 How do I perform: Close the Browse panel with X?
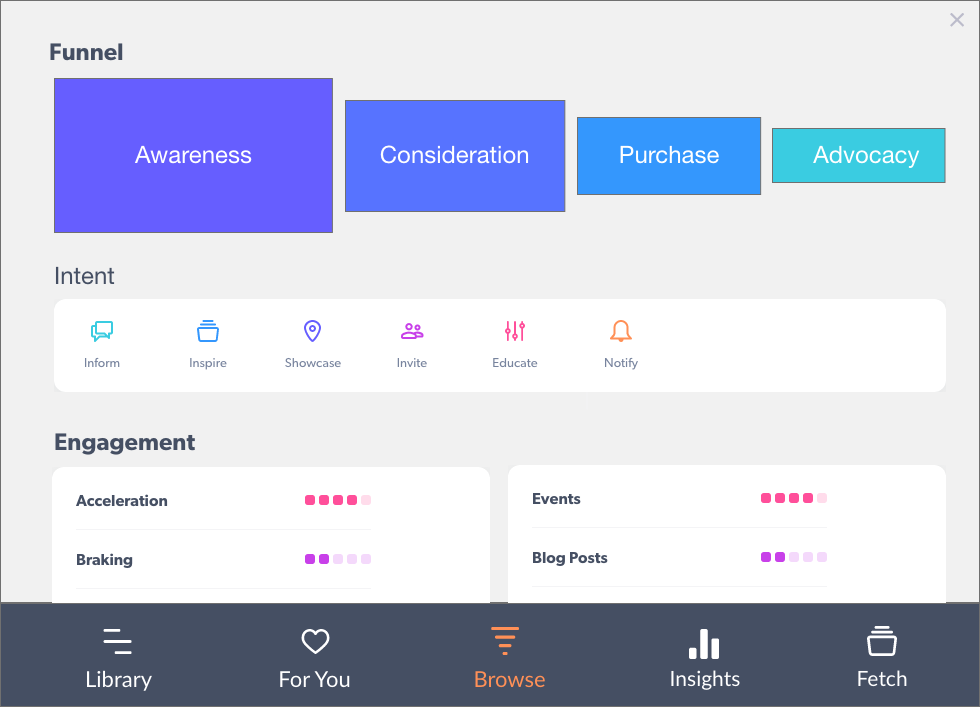tap(957, 20)
